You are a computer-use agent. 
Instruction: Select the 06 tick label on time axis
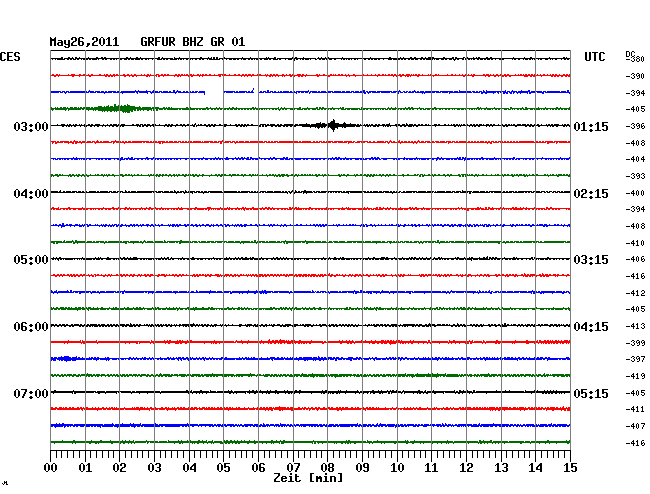(x=258, y=468)
